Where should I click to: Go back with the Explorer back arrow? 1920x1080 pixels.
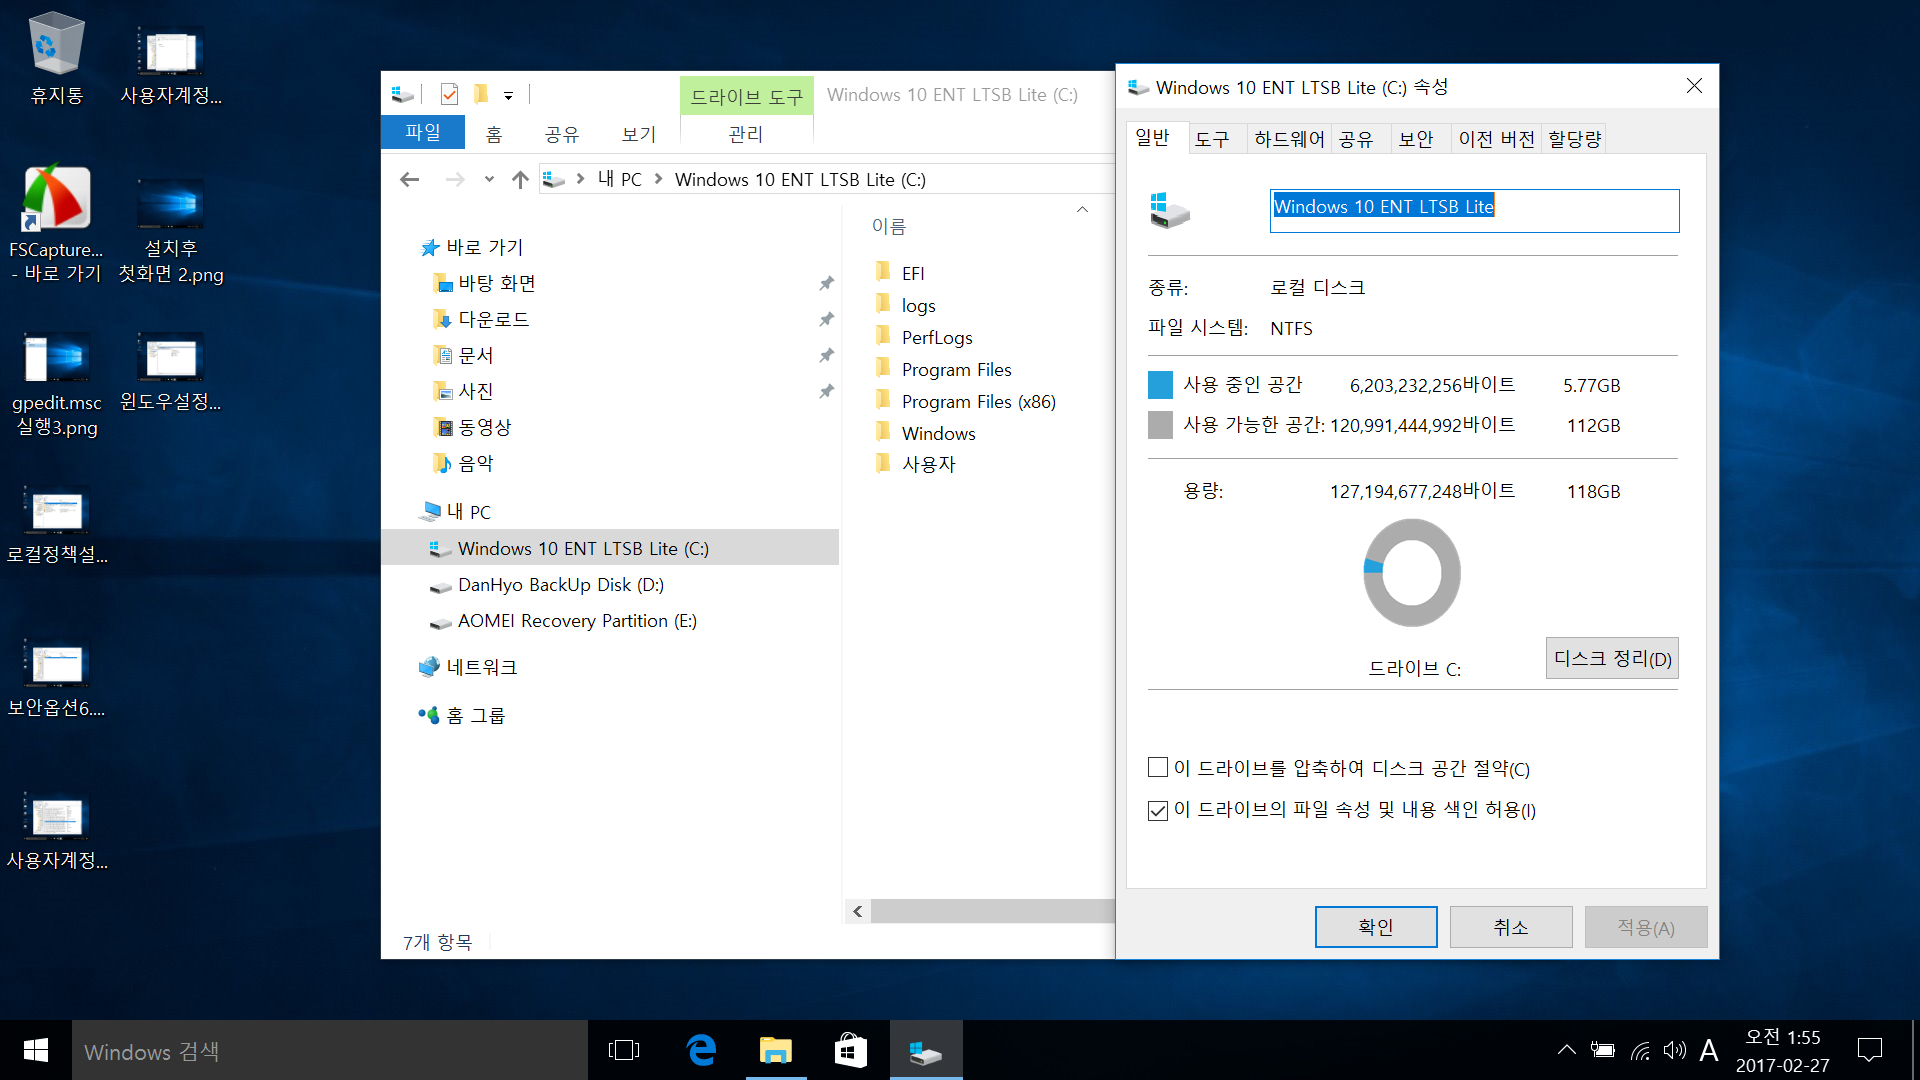[x=409, y=179]
